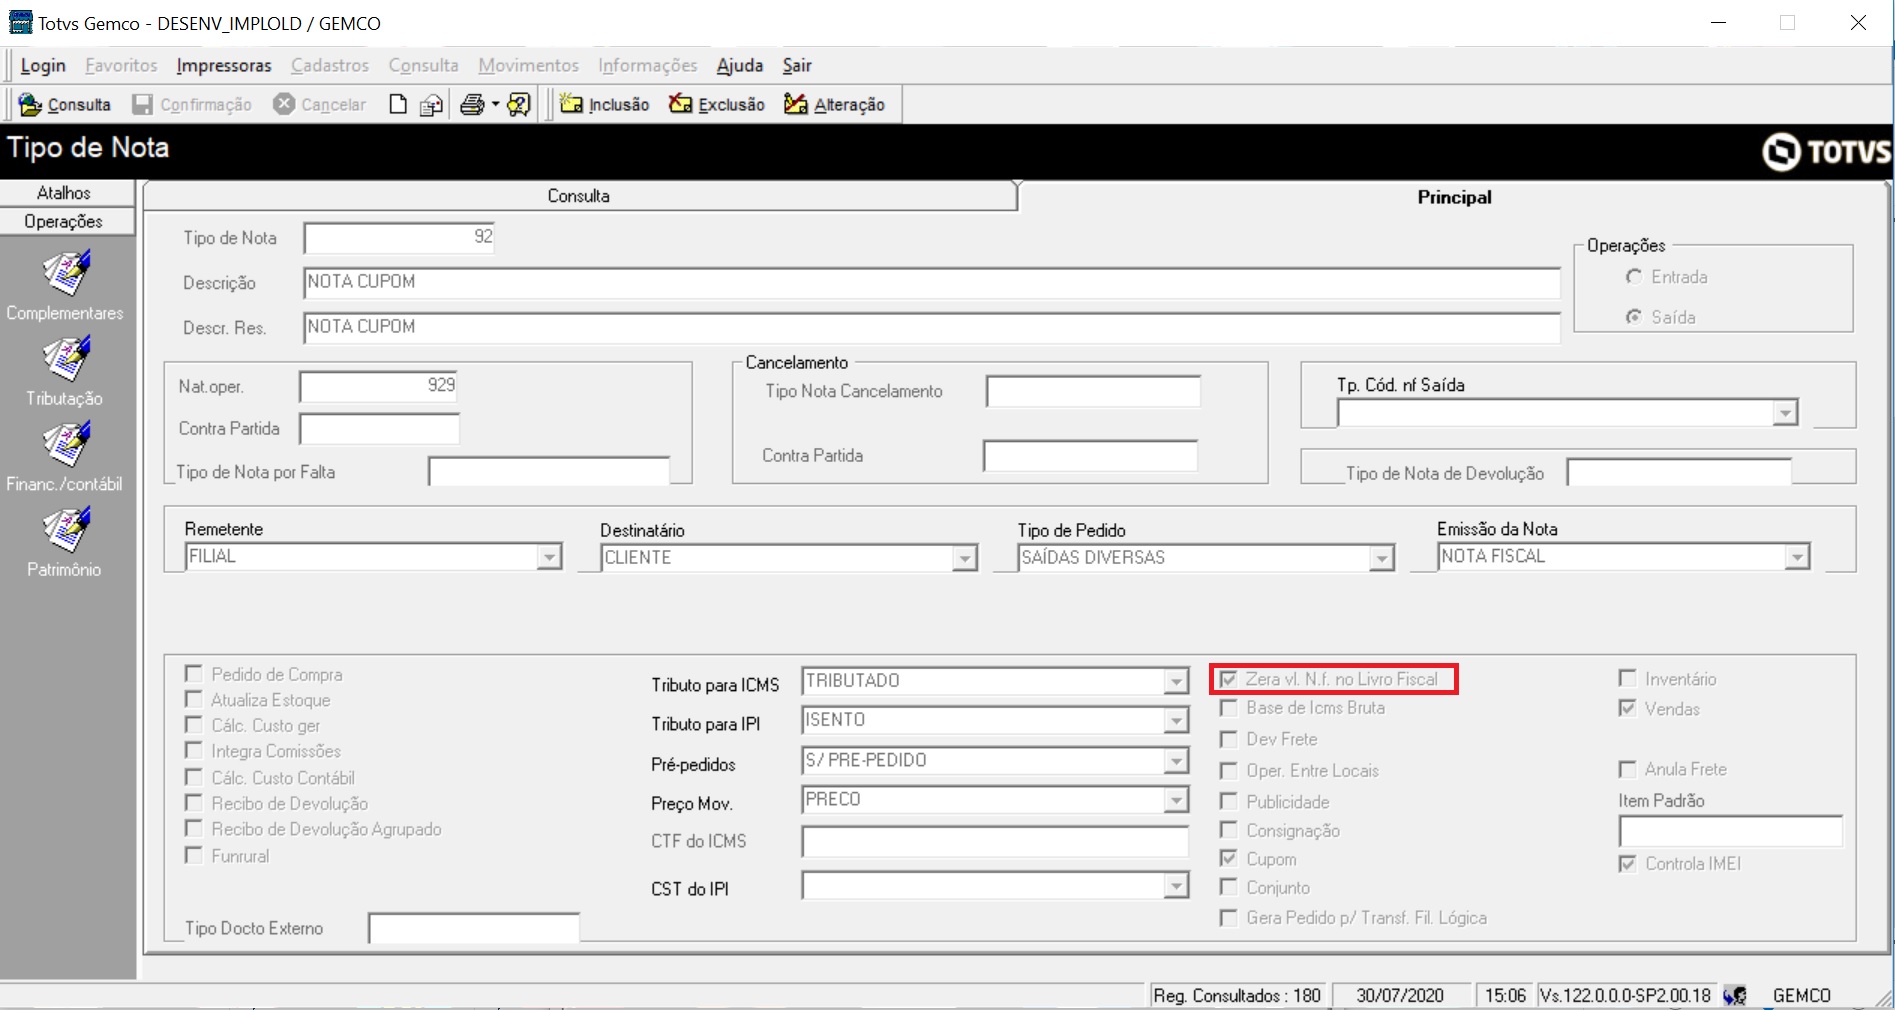Expand the CST do IPI dropdown
This screenshot has width=1895, height=1010.
[1176, 886]
